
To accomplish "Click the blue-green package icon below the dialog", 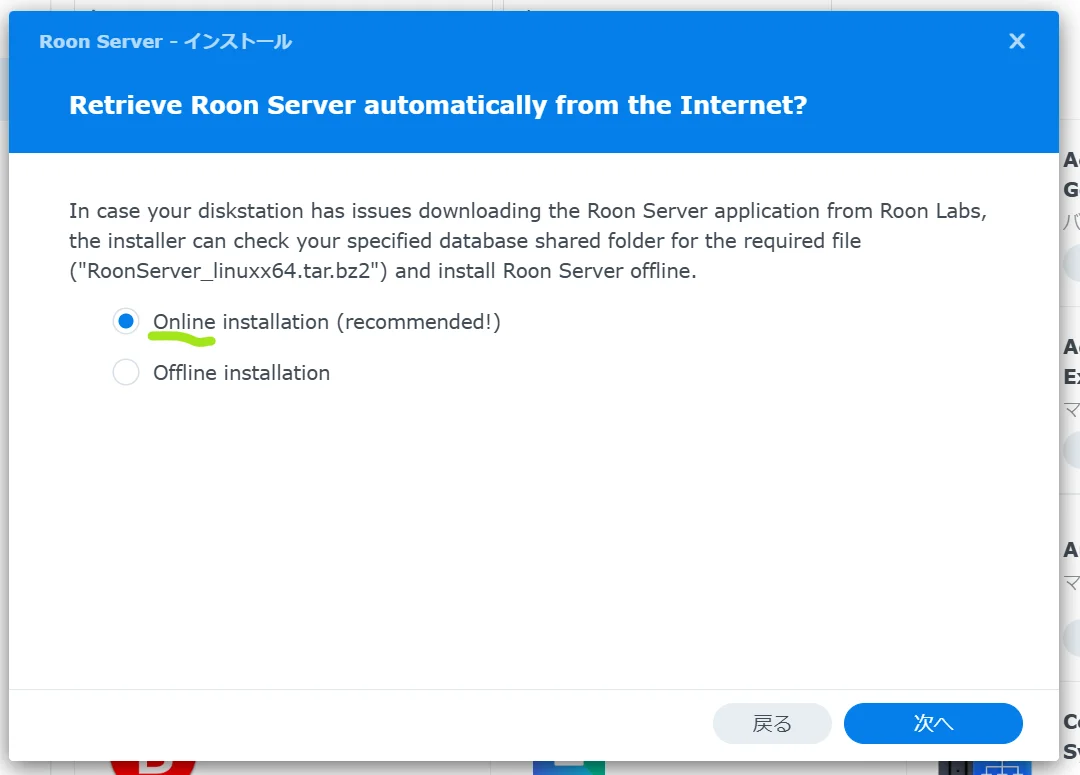I will tap(568, 768).
